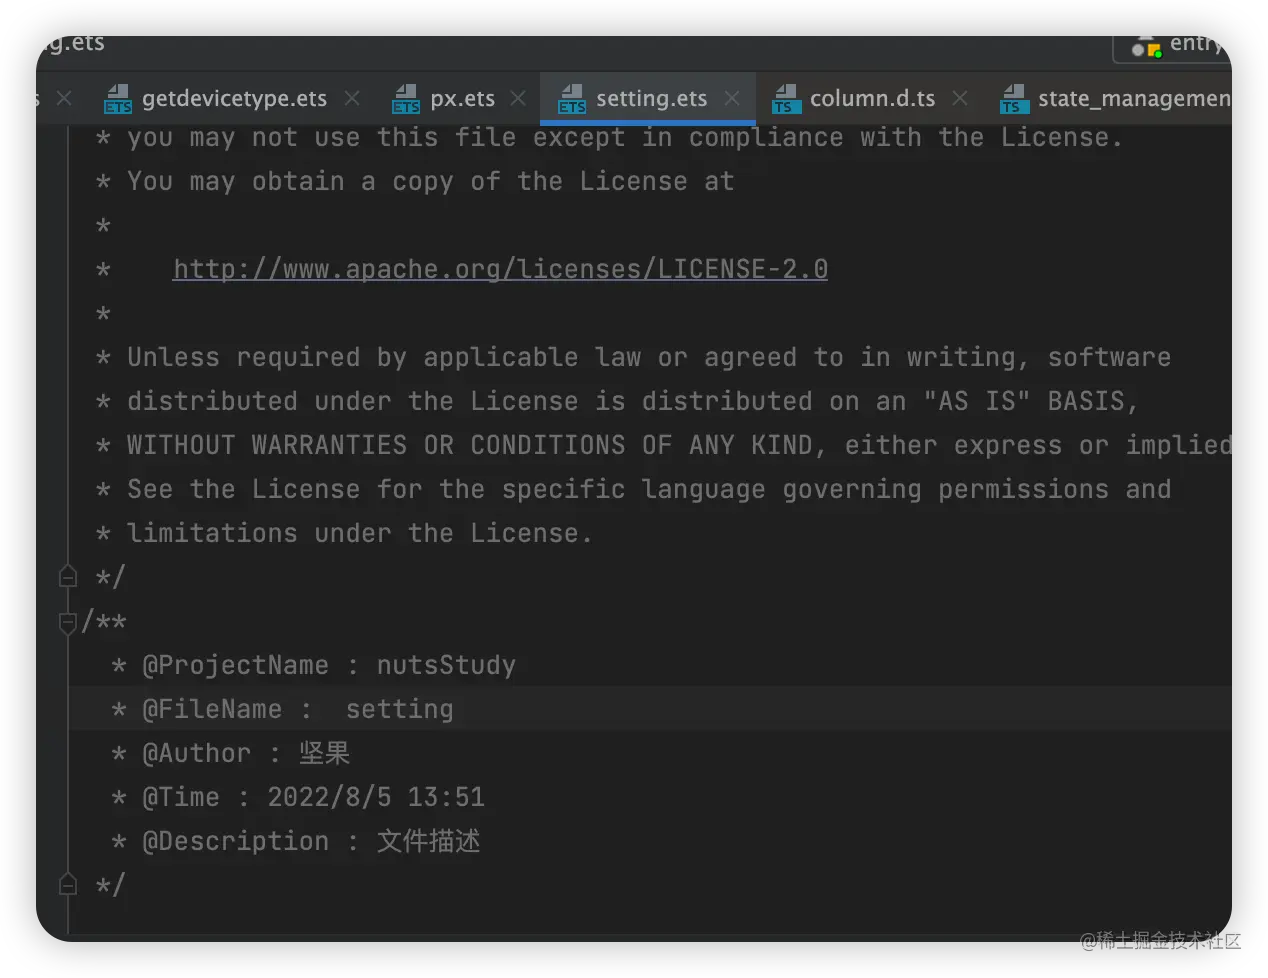Image resolution: width=1268 pixels, height=978 pixels.
Task: Click the 'you may not use this file' line
Action: click(609, 137)
